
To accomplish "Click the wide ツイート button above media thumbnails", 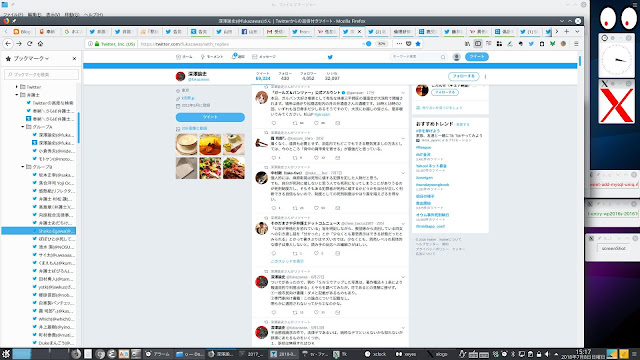I will click(x=210, y=117).
